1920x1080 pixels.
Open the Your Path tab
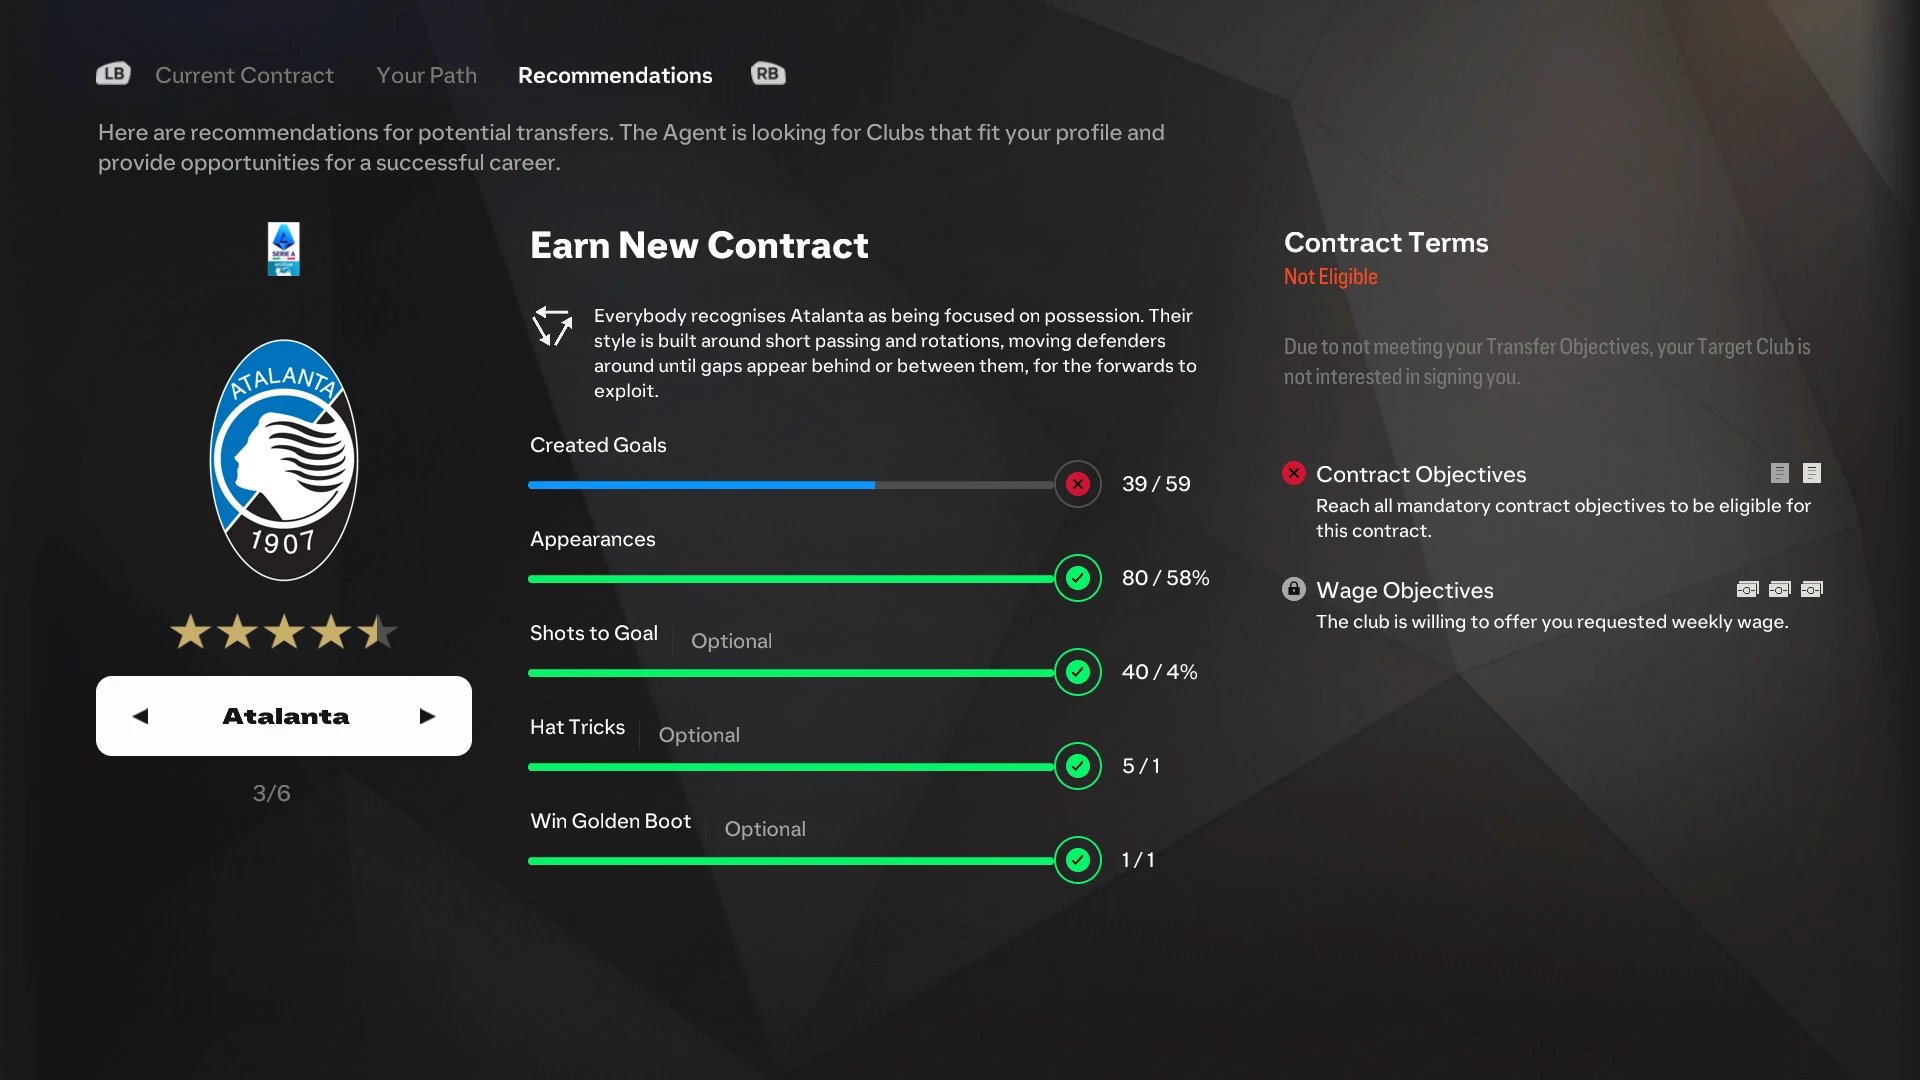[x=427, y=75]
